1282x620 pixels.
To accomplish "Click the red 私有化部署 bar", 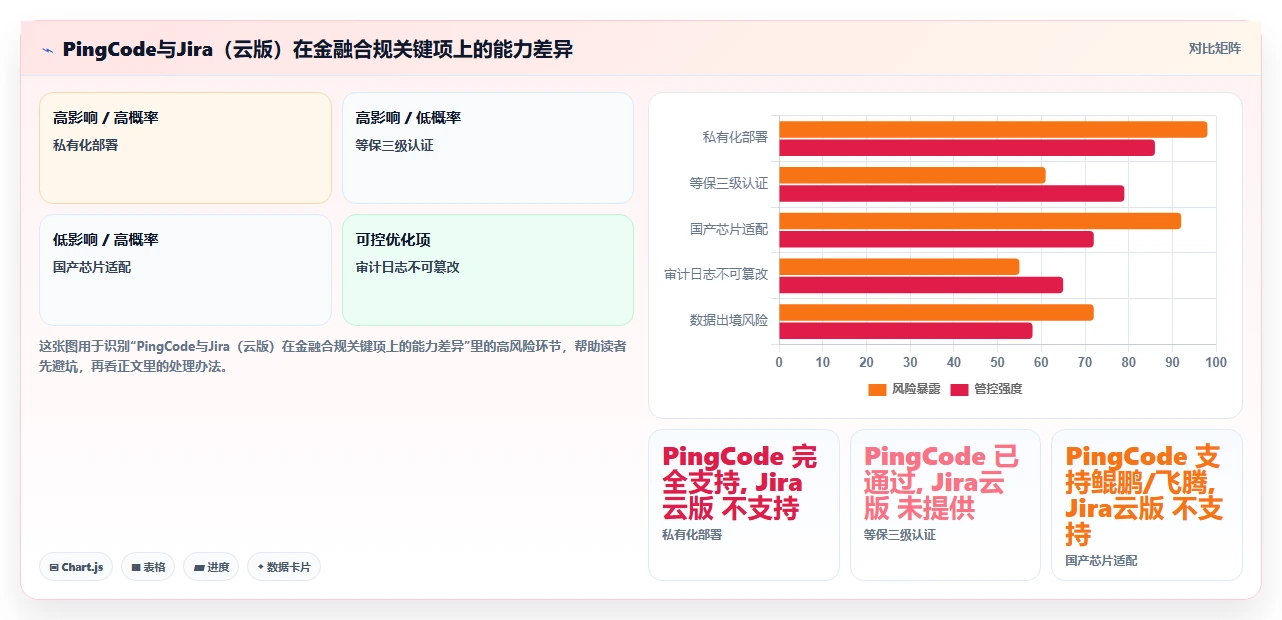I will [x=967, y=148].
